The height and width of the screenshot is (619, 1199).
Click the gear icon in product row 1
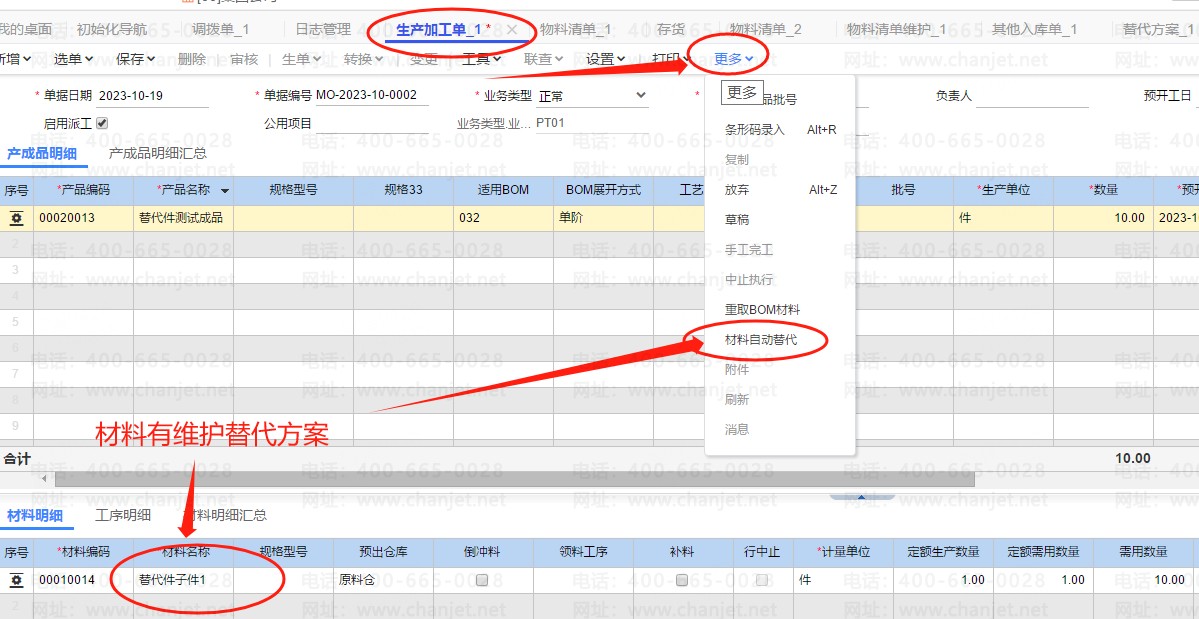tap(17, 218)
